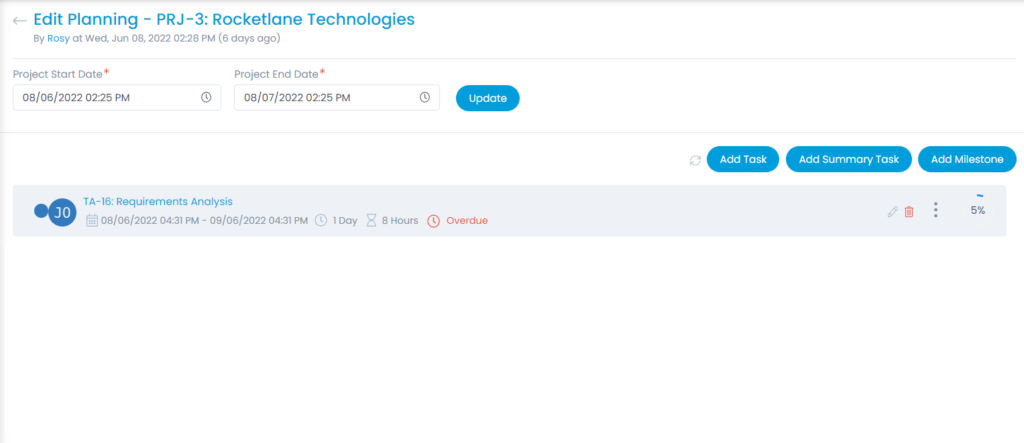Click the 5% progress indicator
This screenshot has width=1024, height=443.
[x=978, y=210]
